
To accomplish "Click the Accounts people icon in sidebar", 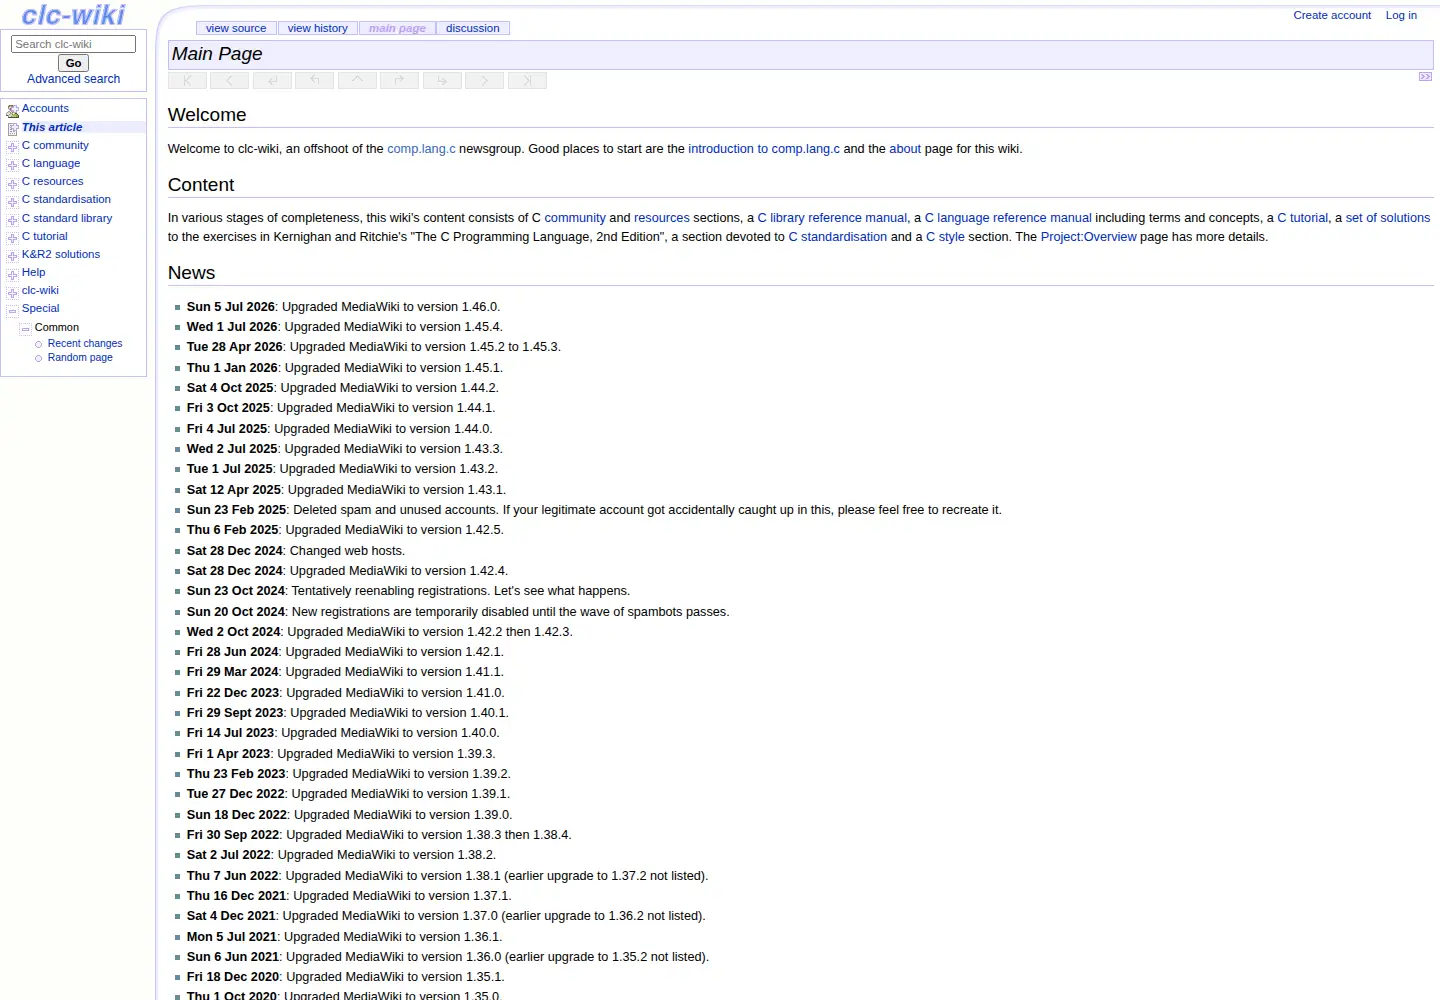I will click(x=13, y=111).
